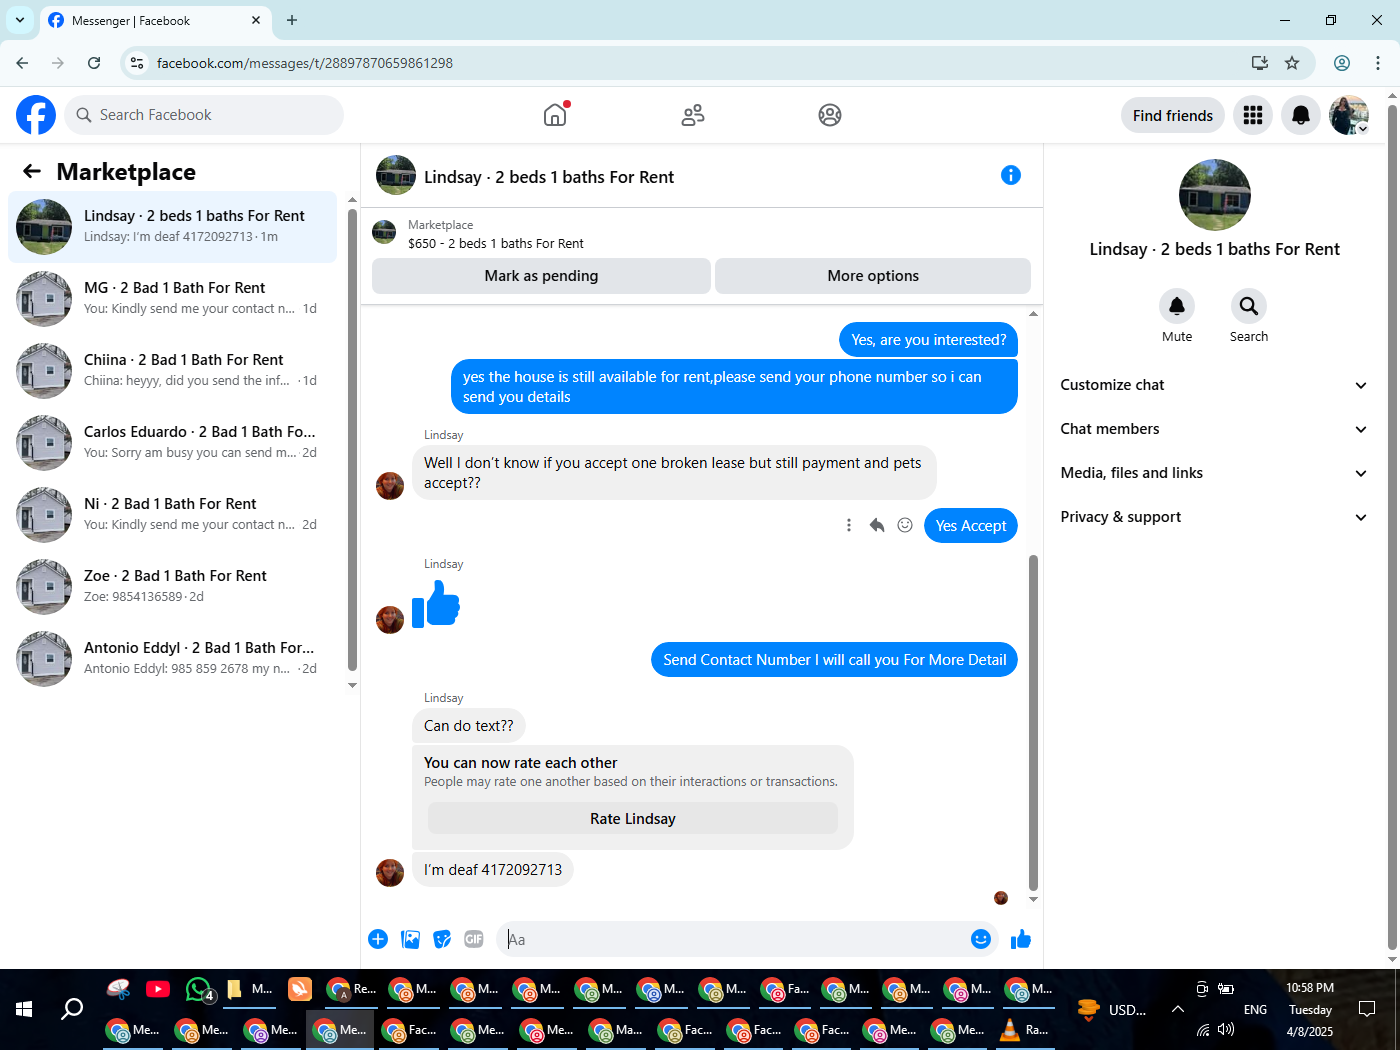Viewport: 1400px width, 1050px height.
Task: Click Rate Lindsay button
Action: 633,819
